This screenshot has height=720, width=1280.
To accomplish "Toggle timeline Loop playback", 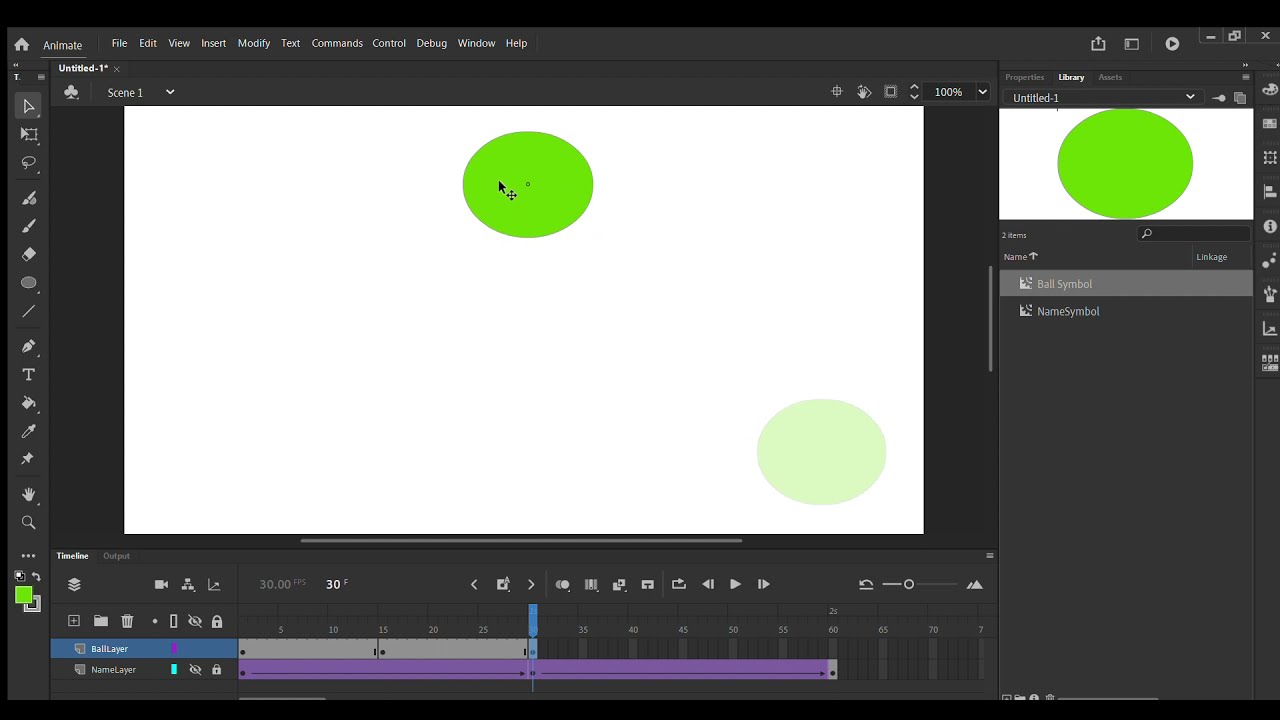I will [679, 584].
